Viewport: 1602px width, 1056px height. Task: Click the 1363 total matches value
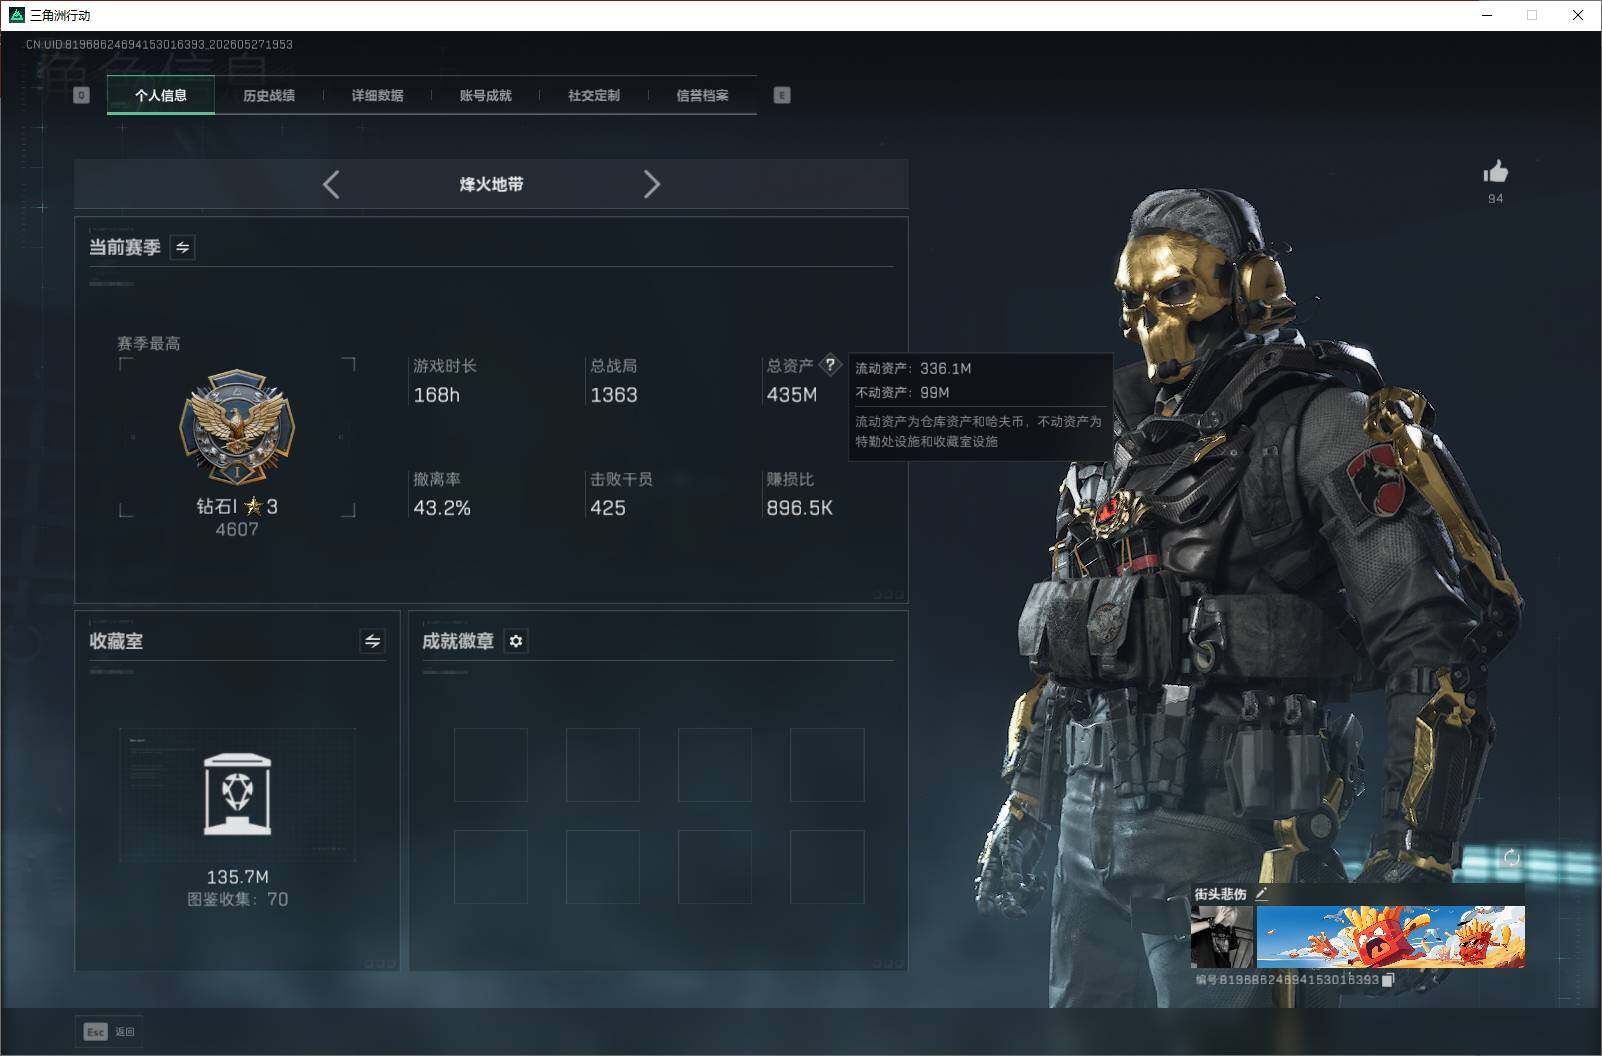point(614,395)
